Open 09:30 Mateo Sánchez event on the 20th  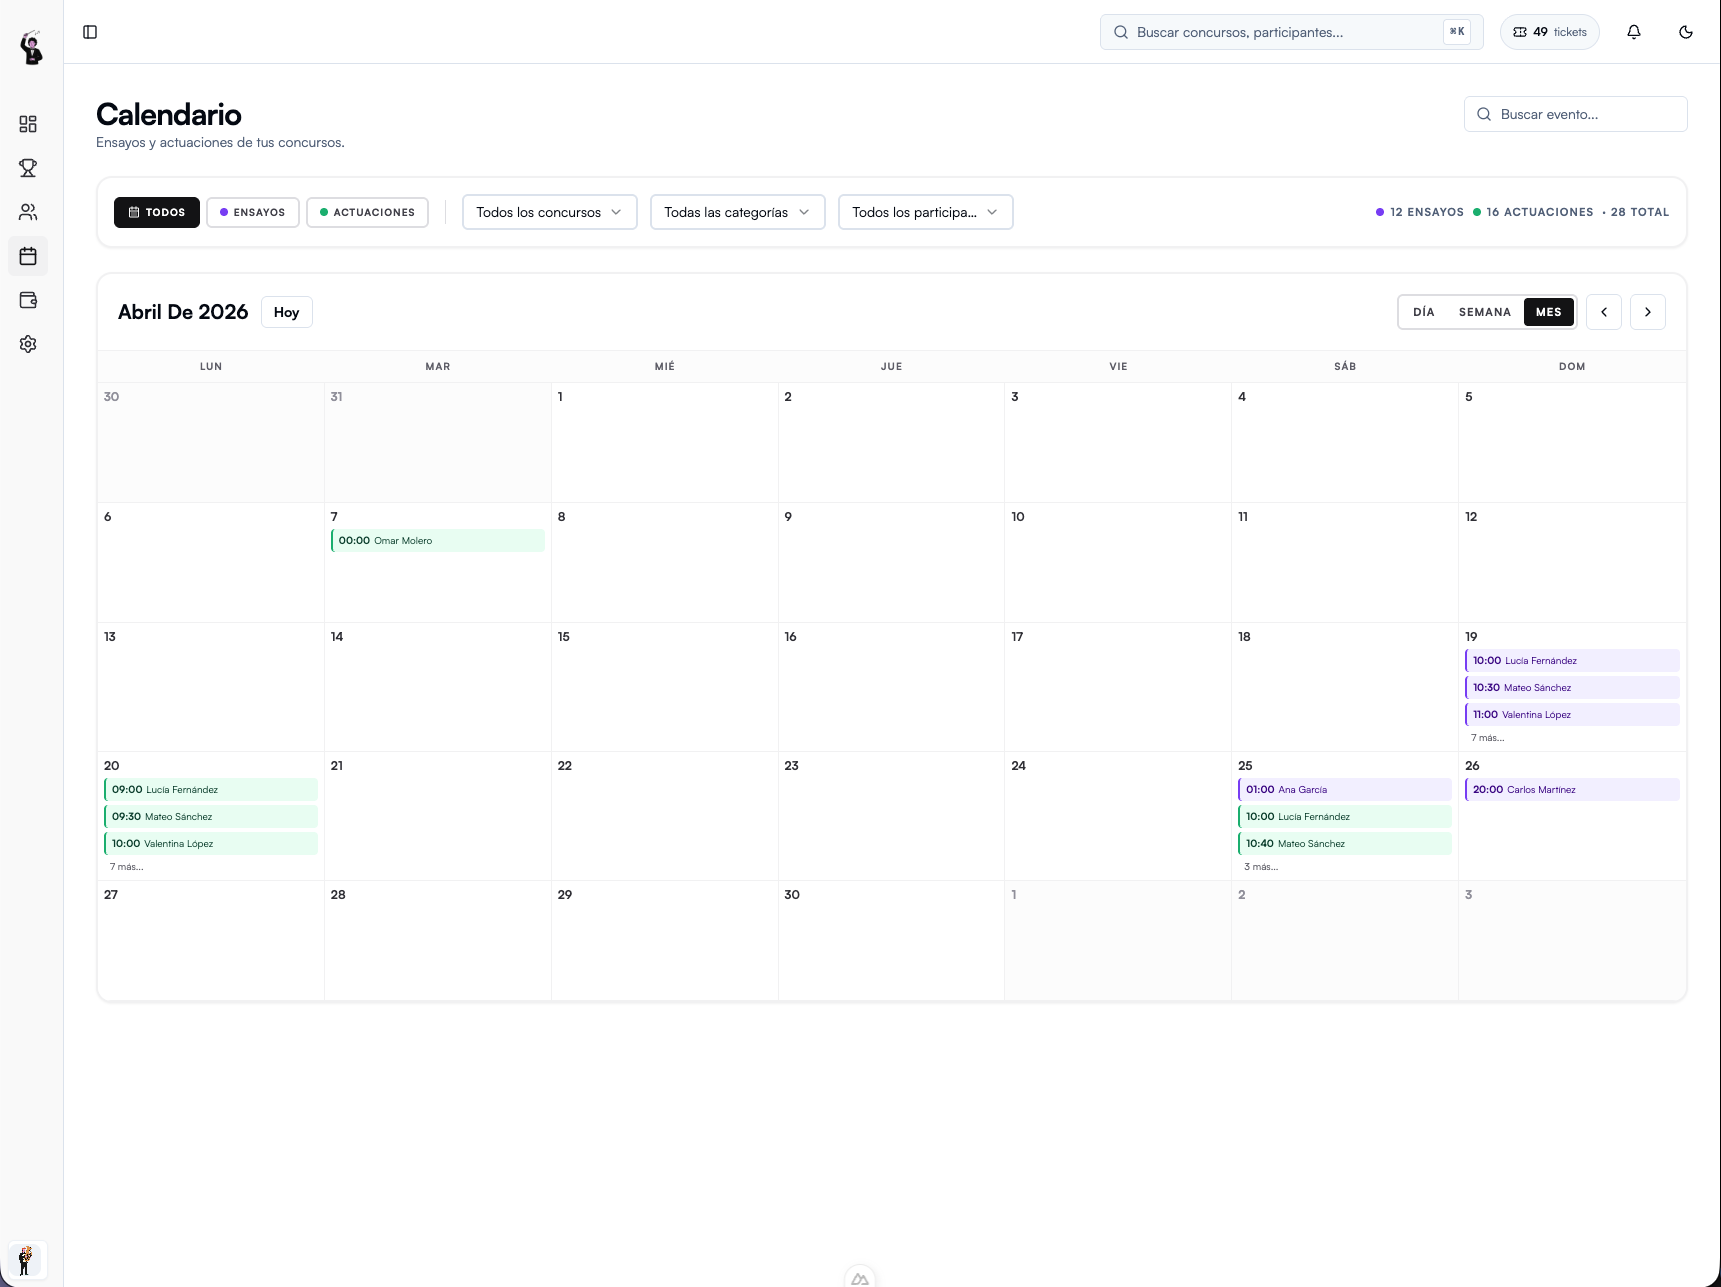click(x=211, y=816)
